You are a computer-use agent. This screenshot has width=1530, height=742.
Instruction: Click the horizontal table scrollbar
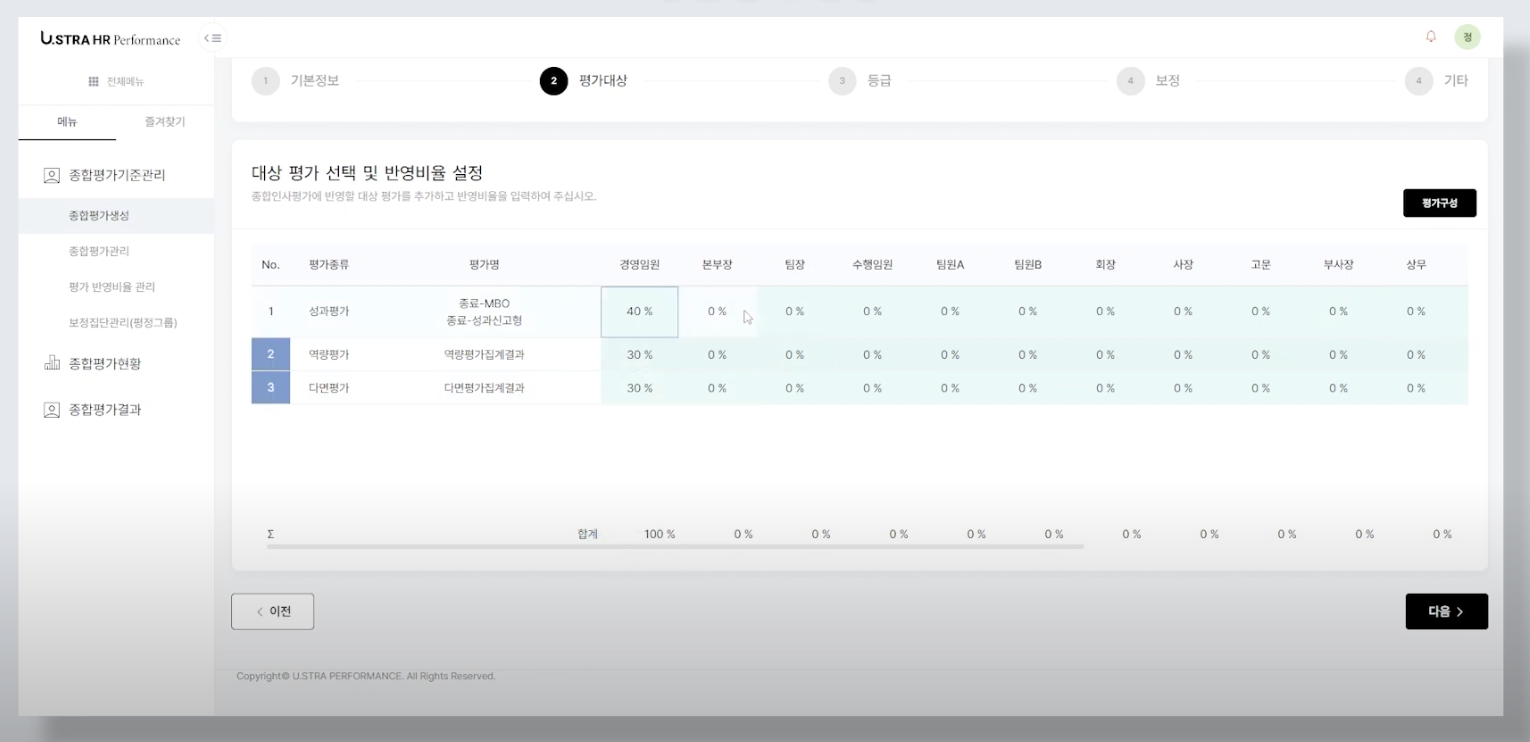(675, 547)
